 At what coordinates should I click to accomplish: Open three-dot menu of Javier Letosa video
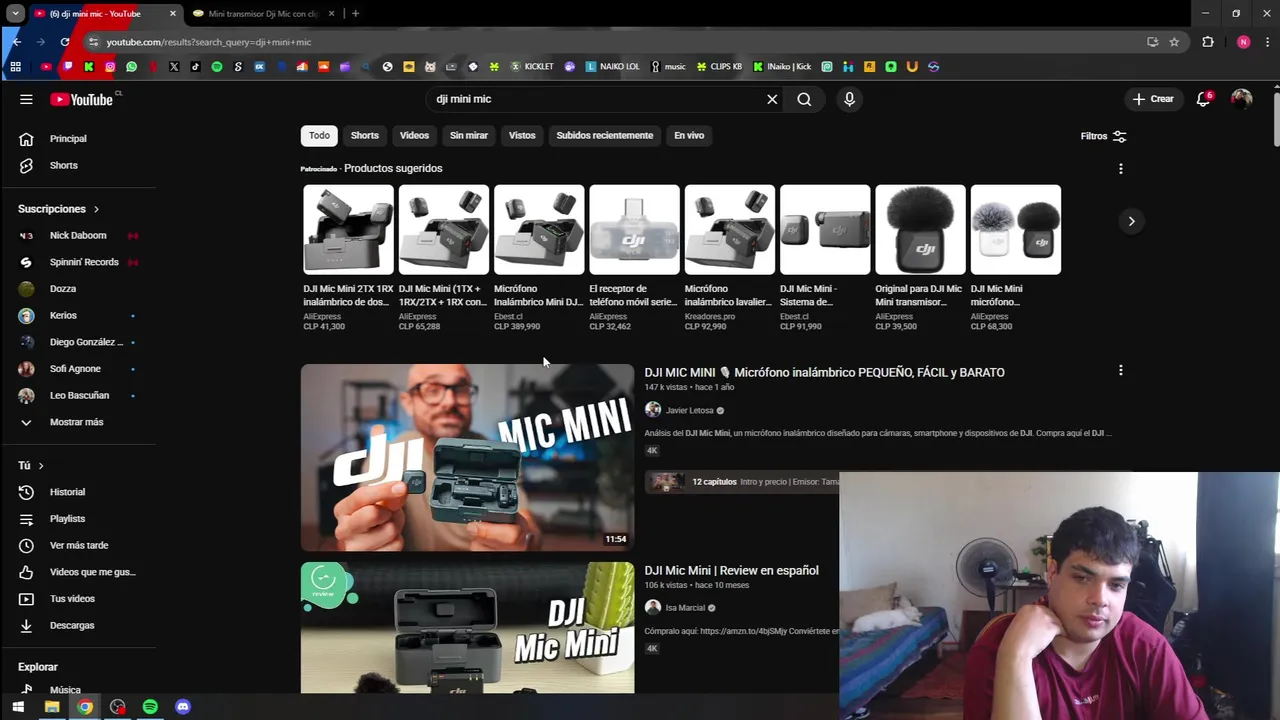pos(1120,370)
